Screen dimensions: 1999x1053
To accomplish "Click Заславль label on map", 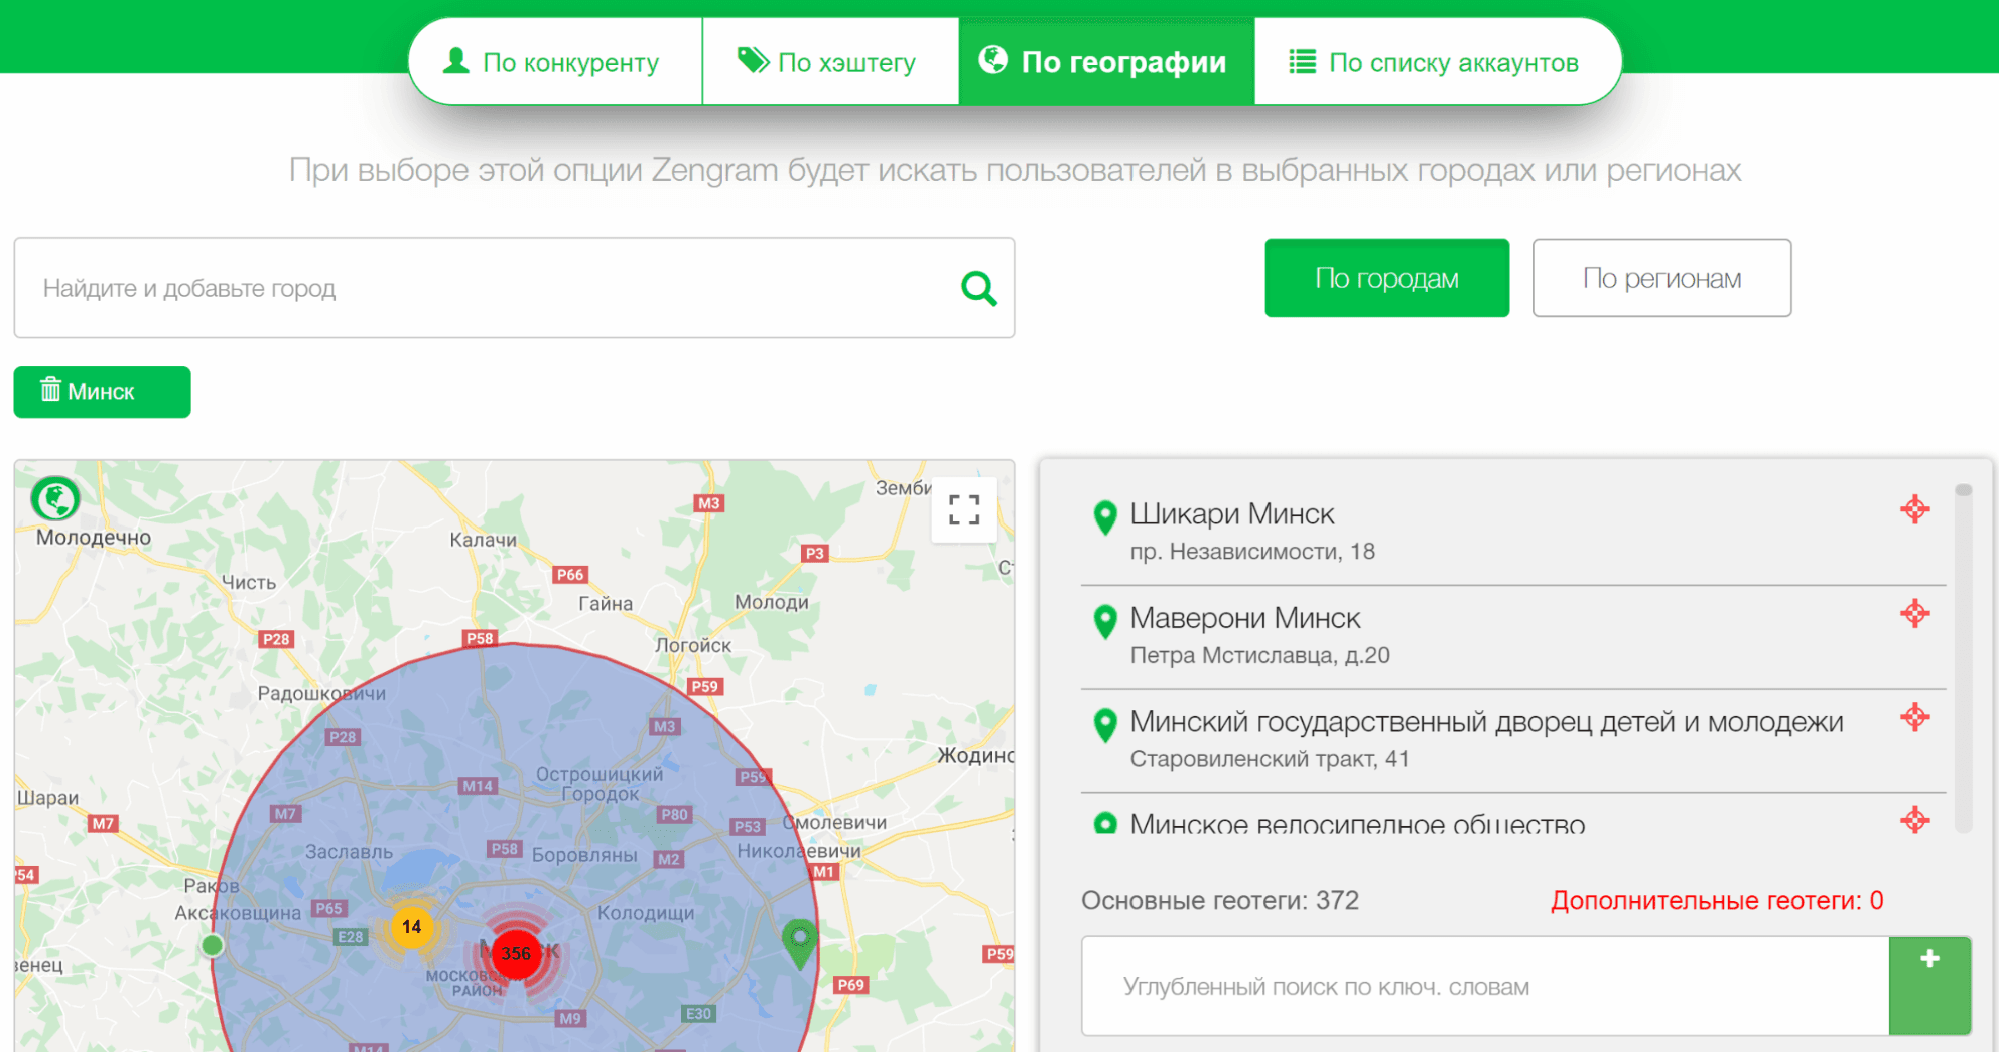I will pos(349,852).
